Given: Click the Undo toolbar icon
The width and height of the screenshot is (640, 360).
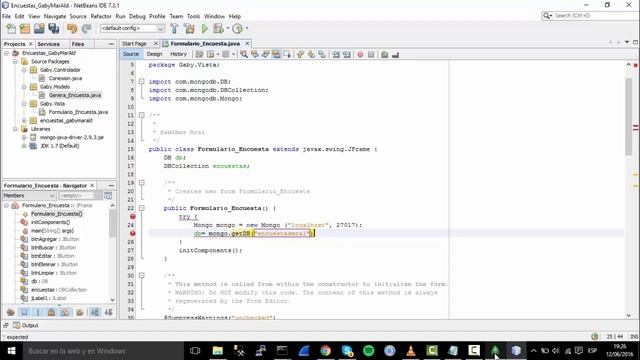Looking at the screenshot, I should pyautogui.click(x=72, y=29).
